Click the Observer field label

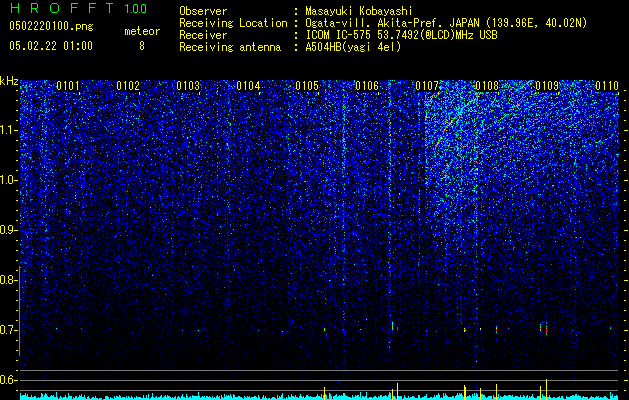[x=203, y=12]
